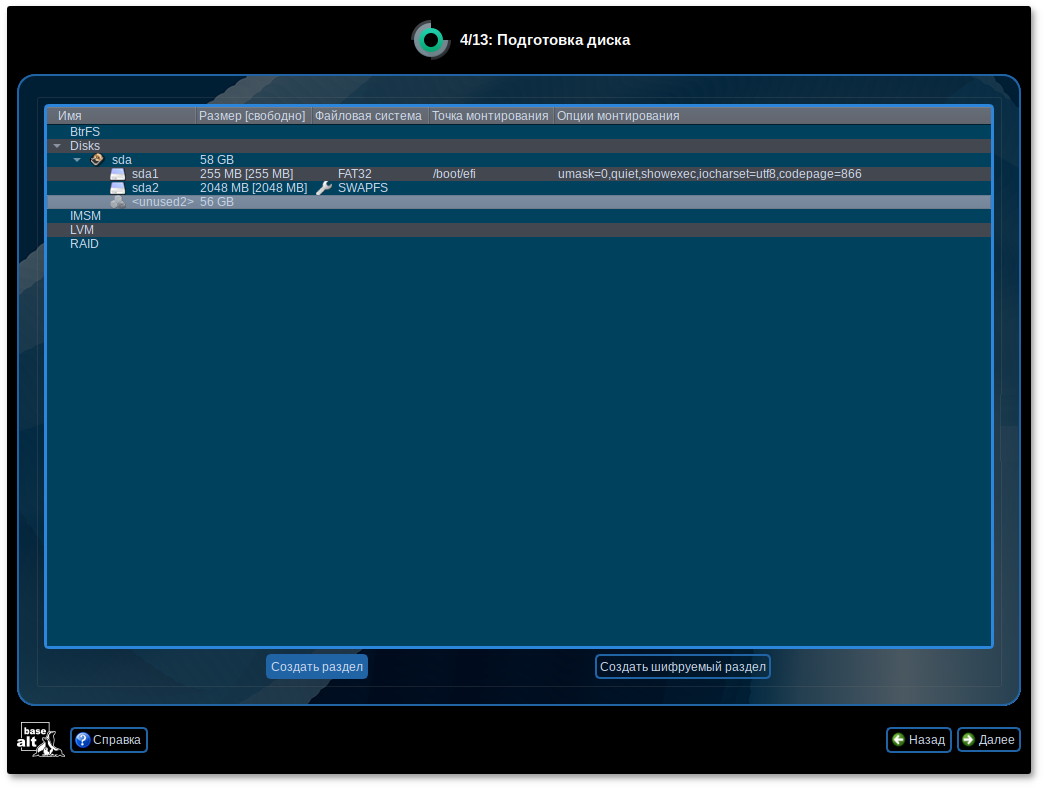Viewport: 1044px width, 788px height.
Task: Select the LVM tree entry
Action: [82, 230]
